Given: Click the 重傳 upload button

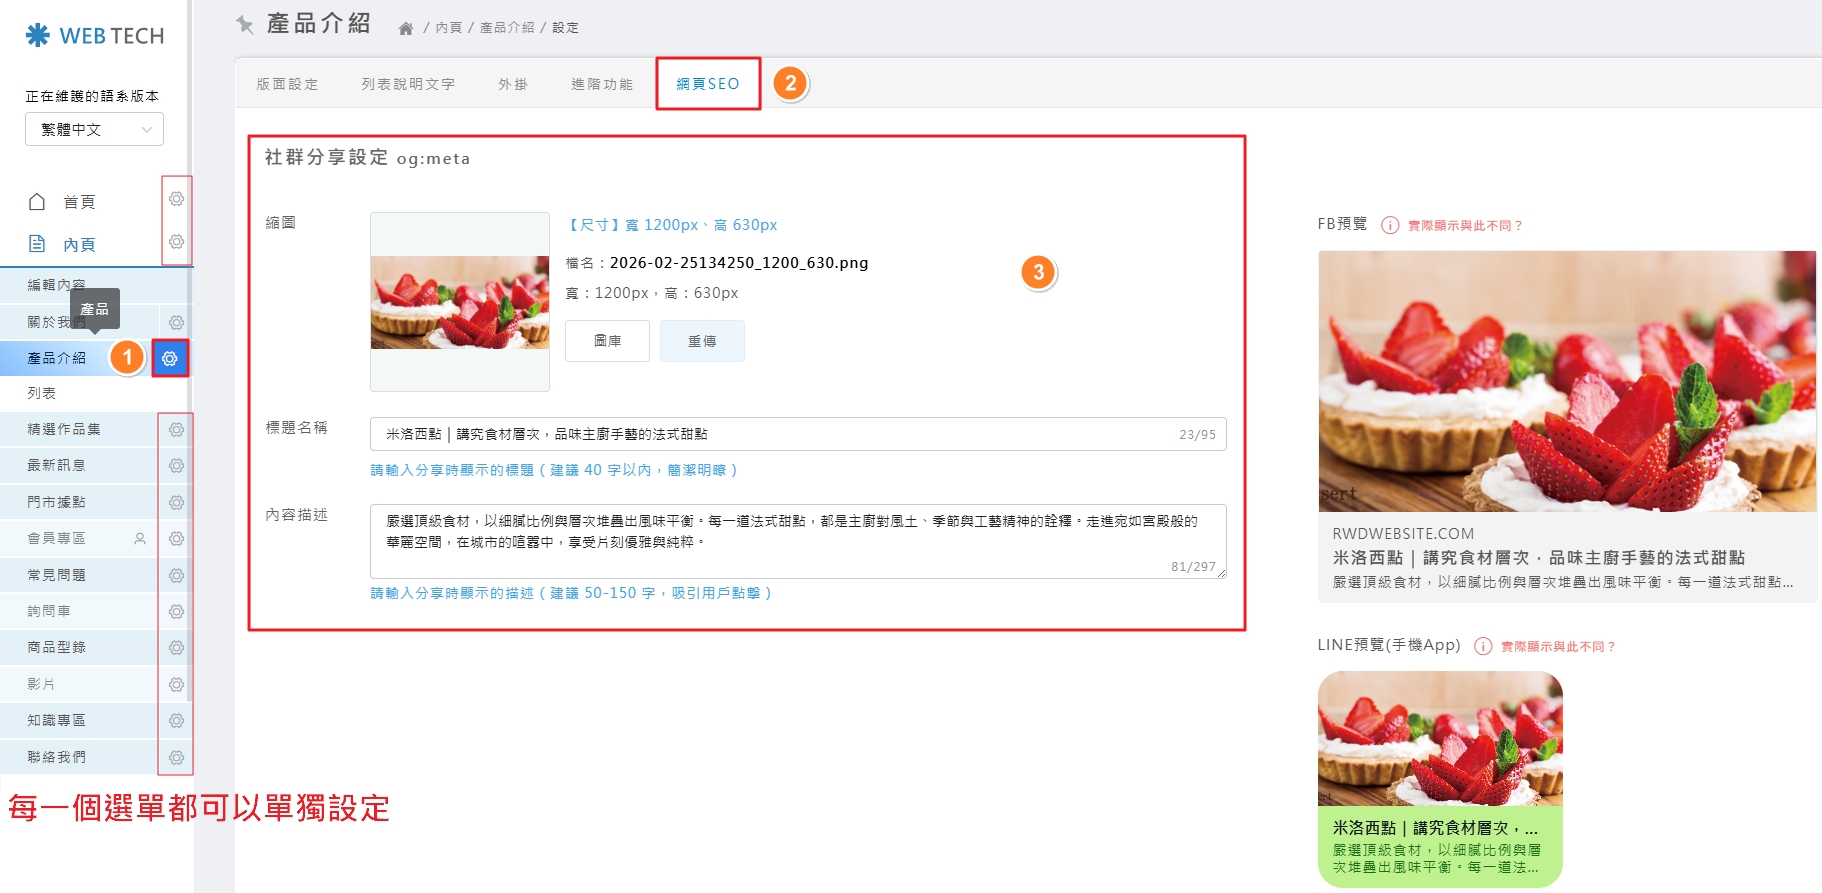Looking at the screenshot, I should click(x=702, y=341).
